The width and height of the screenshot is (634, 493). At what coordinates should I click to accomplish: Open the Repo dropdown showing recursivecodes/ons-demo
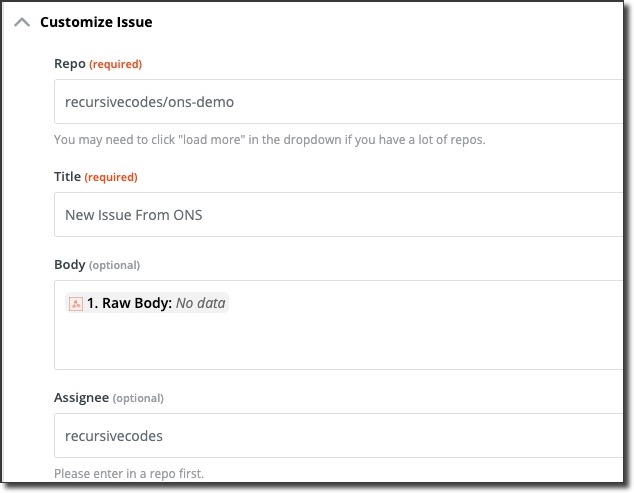click(x=338, y=101)
